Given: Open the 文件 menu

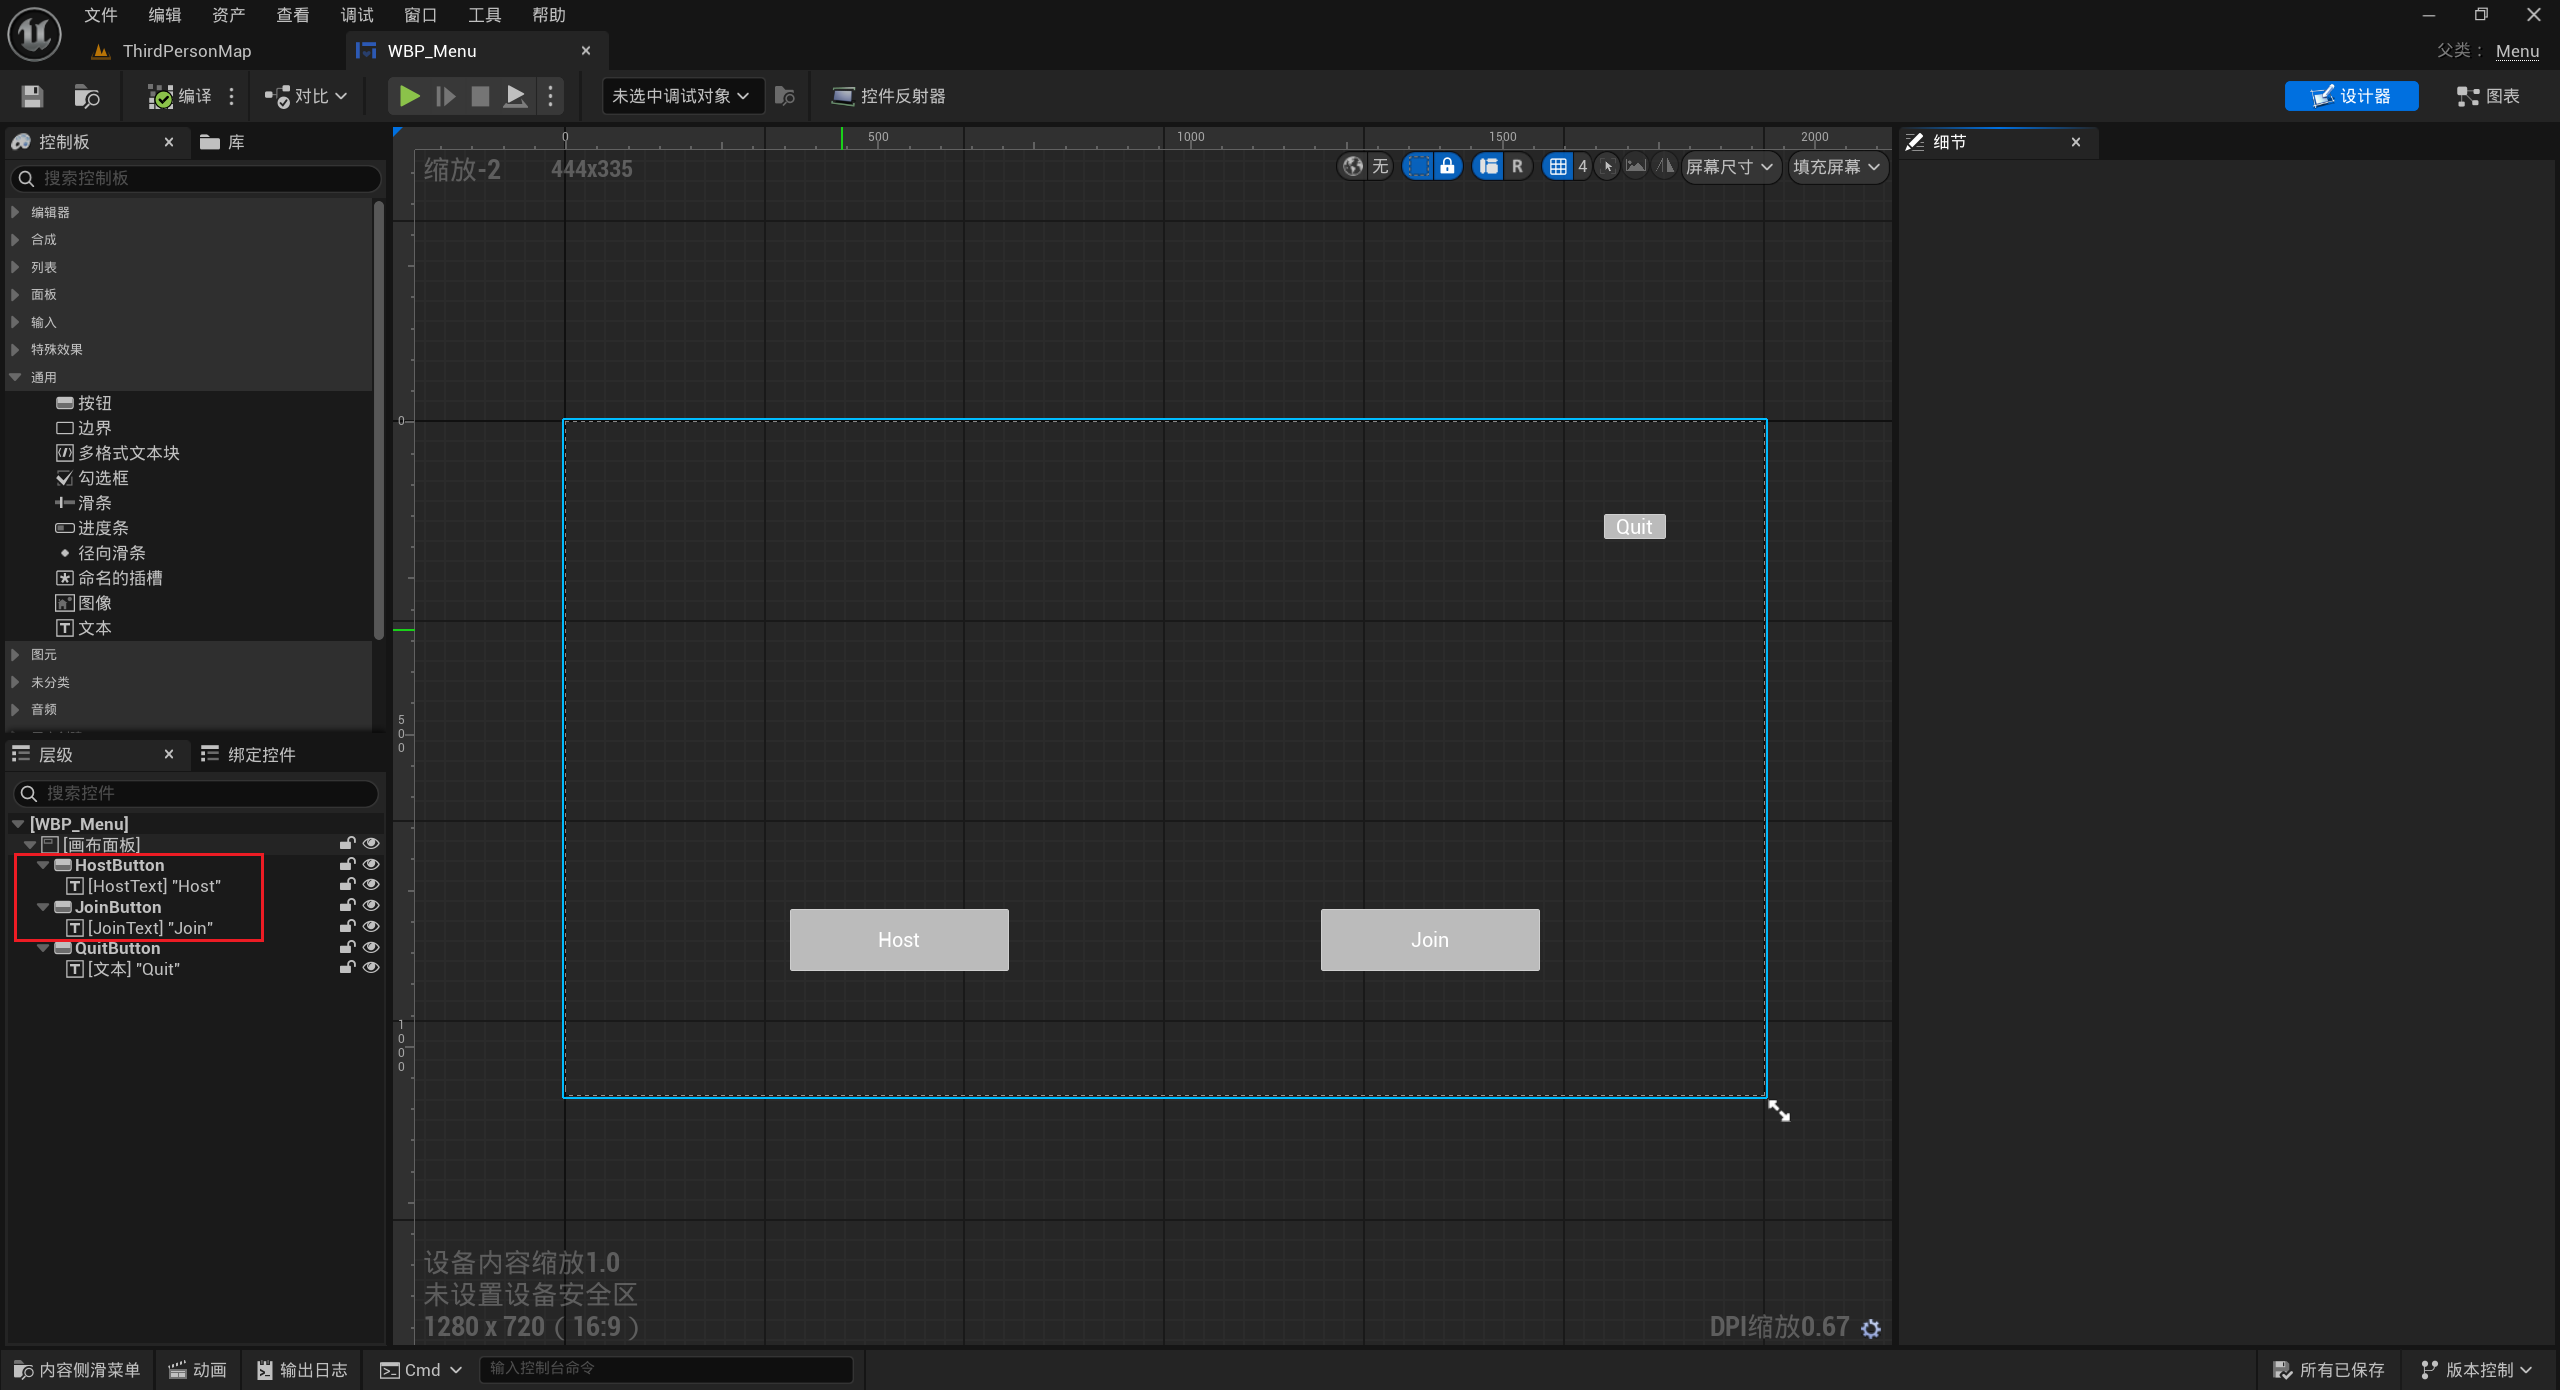Looking at the screenshot, I should (101, 15).
